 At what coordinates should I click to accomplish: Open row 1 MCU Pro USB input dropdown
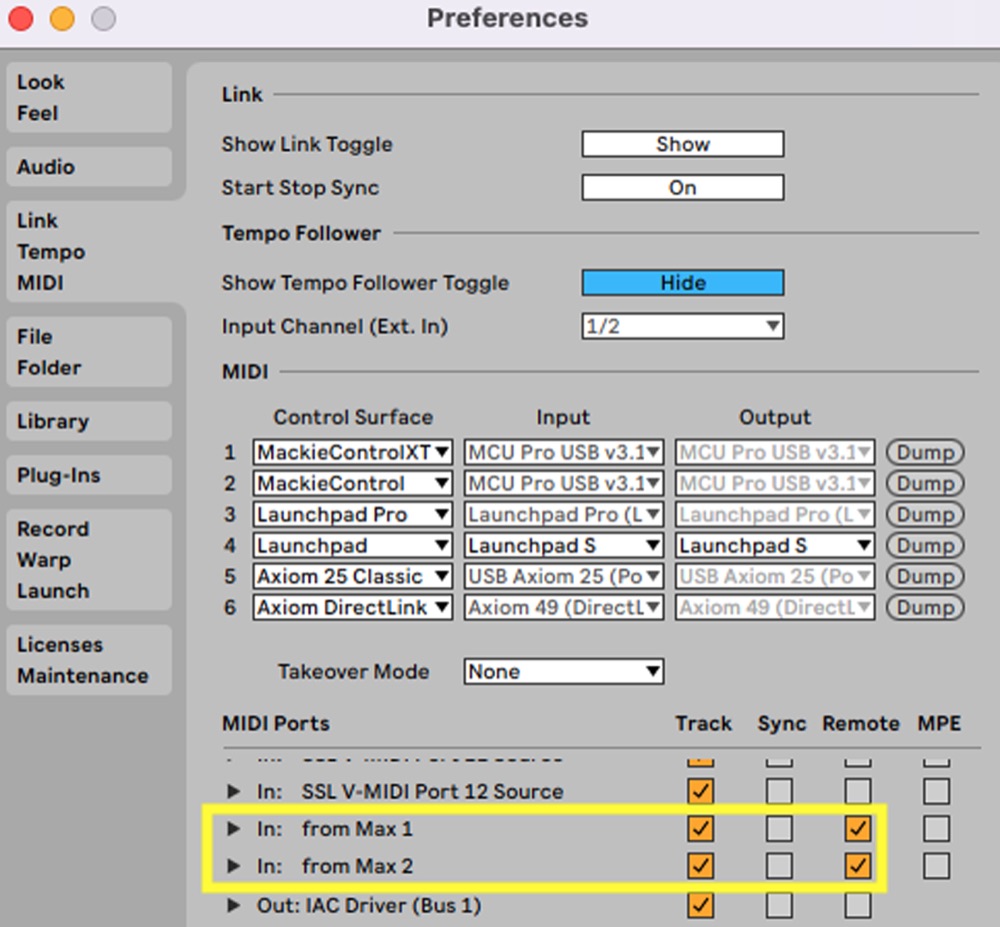pyautogui.click(x=564, y=452)
